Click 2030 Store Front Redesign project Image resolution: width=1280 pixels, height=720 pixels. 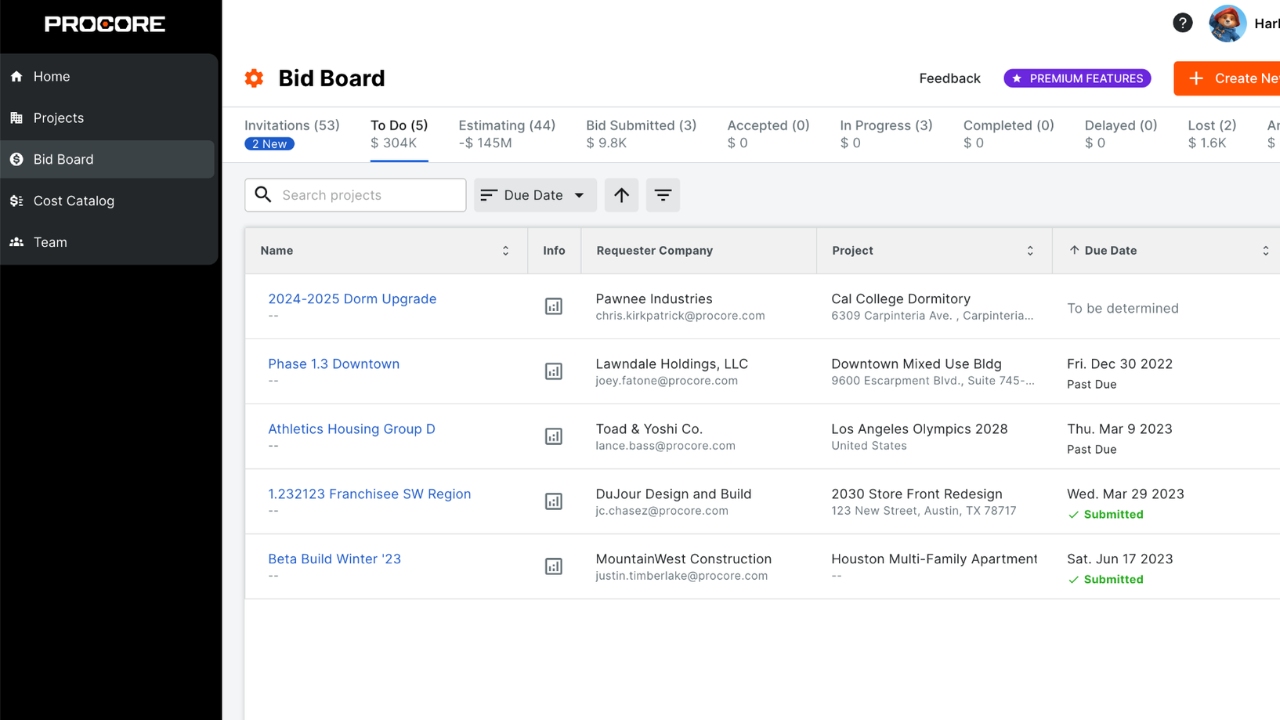click(917, 494)
